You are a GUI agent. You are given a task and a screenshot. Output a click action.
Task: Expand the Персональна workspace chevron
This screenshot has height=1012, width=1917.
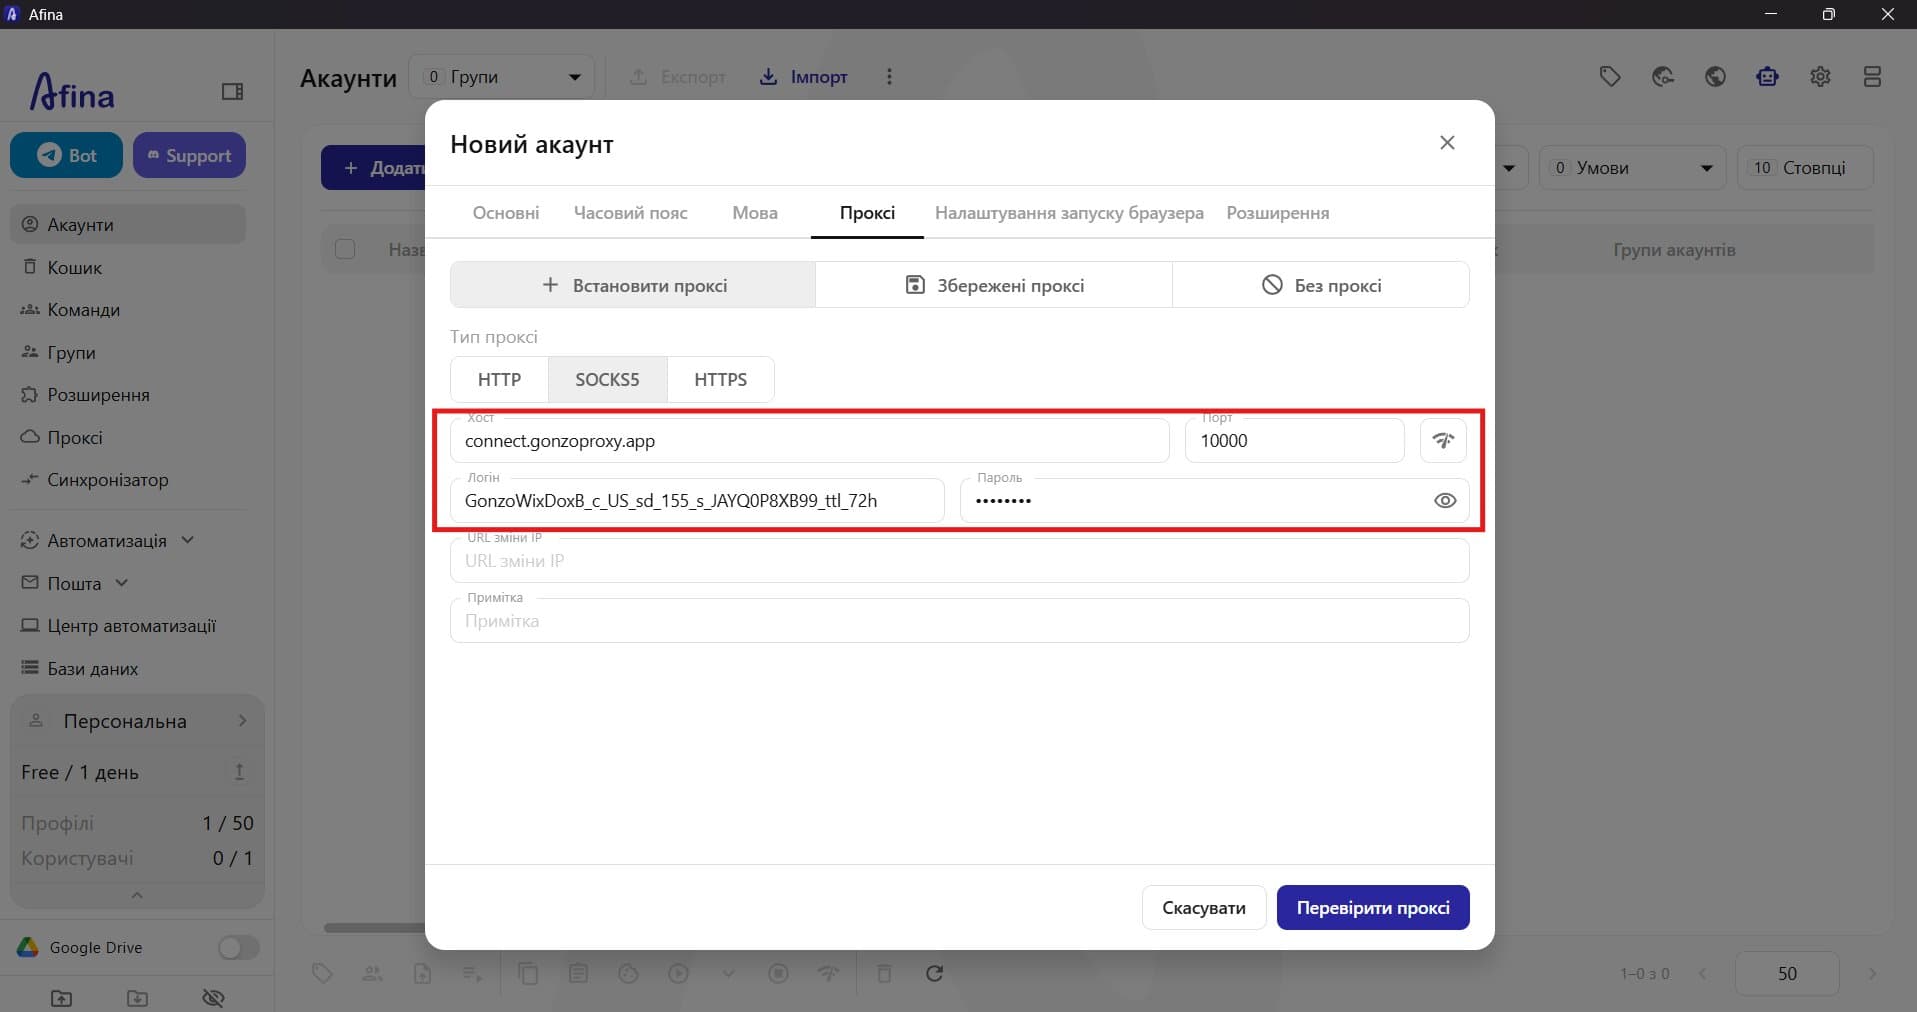[242, 721]
